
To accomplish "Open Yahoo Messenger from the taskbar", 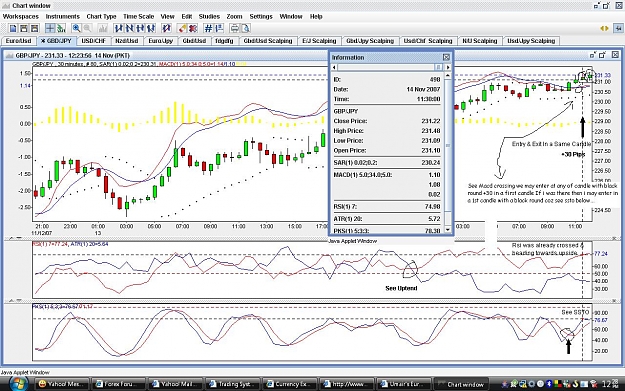I will tap(61, 384).
